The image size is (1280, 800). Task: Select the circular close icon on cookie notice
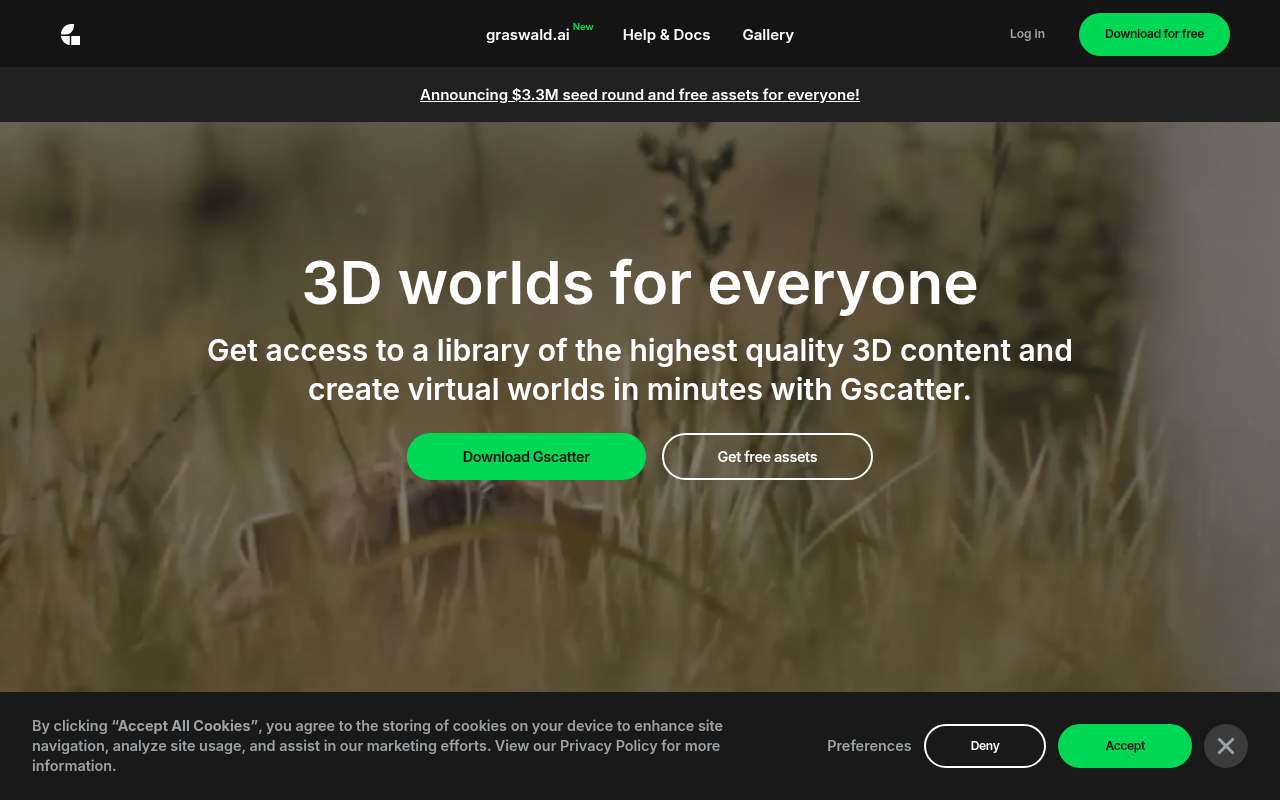click(x=1225, y=745)
